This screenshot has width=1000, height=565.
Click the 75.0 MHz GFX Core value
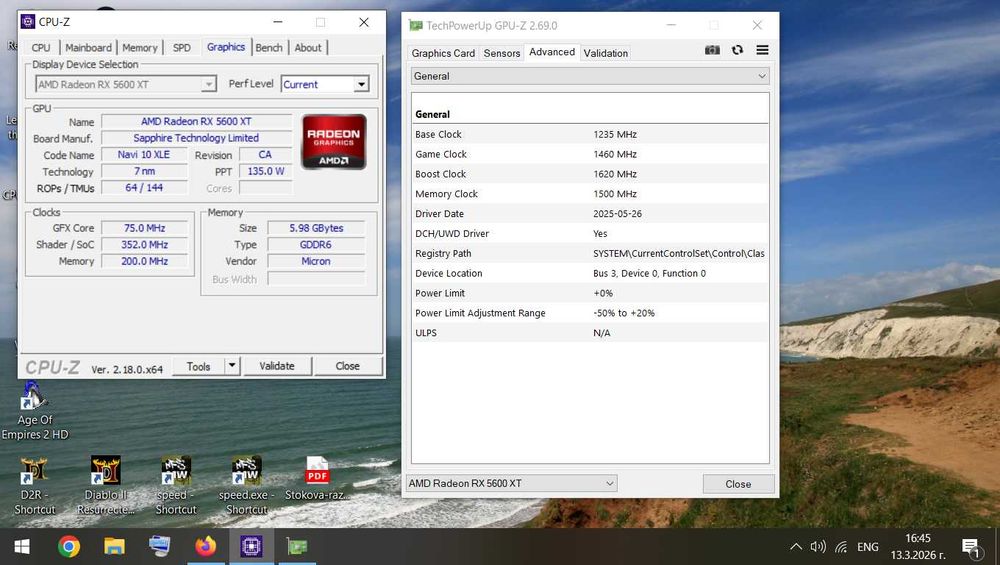(145, 228)
